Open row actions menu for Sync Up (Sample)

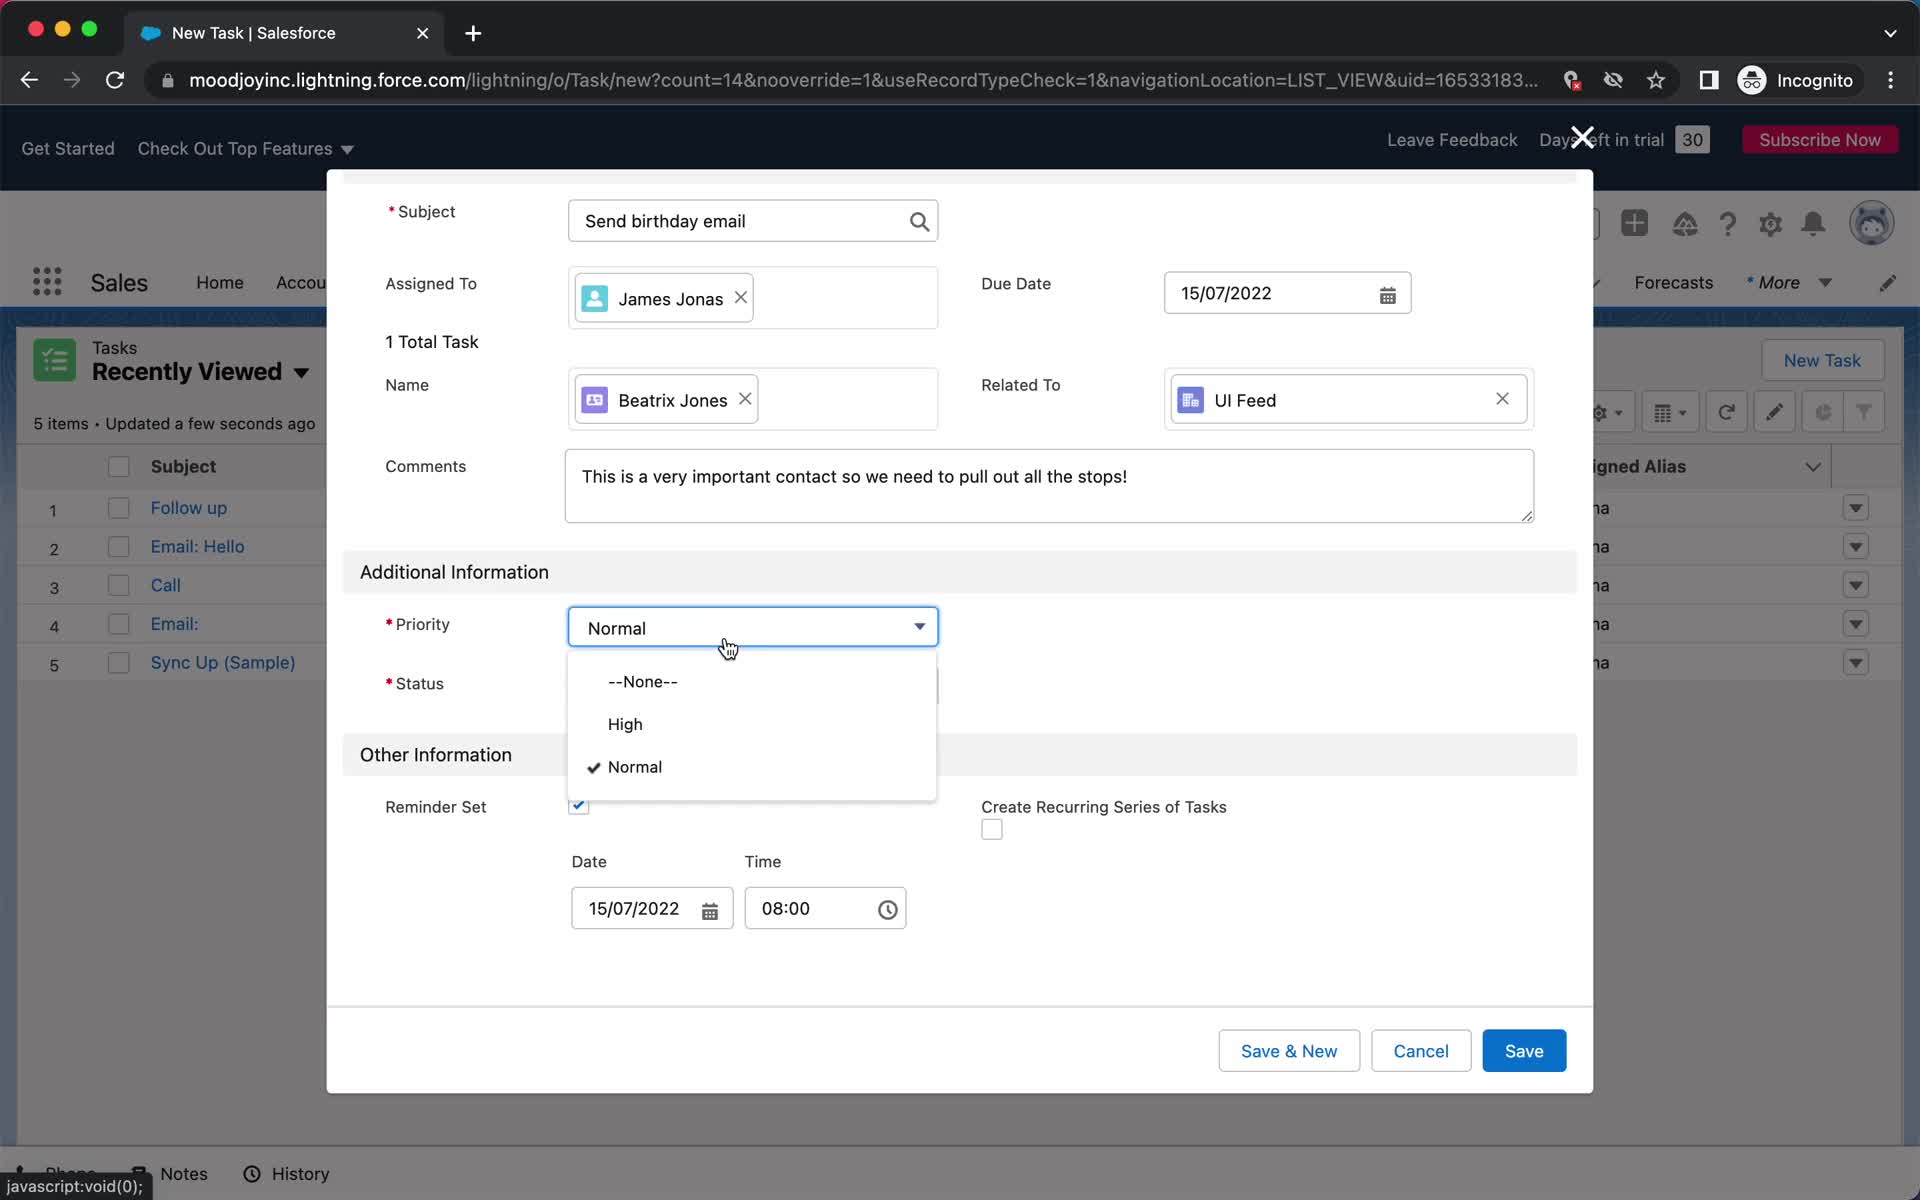pyautogui.click(x=1856, y=663)
